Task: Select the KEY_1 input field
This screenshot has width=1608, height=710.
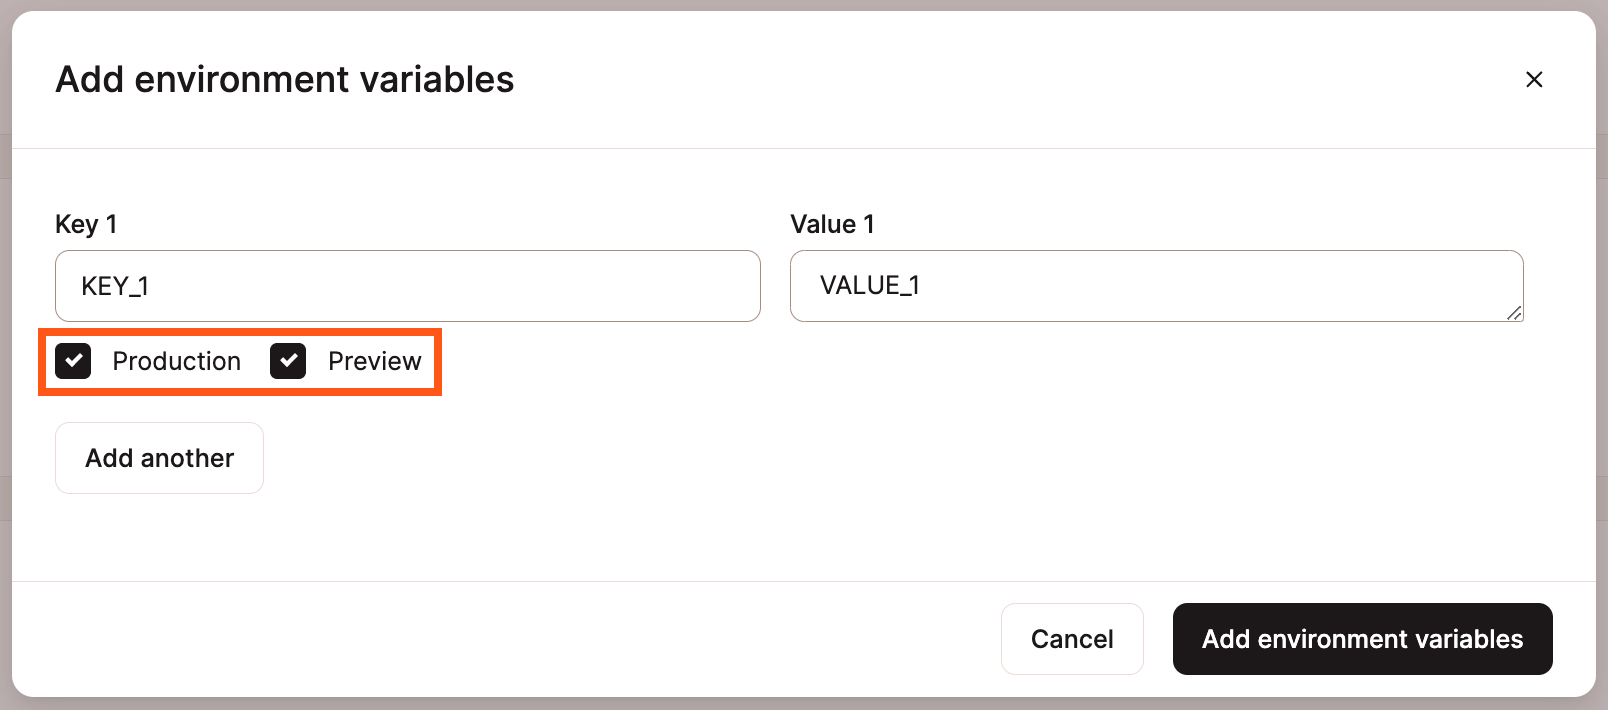Action: coord(407,286)
